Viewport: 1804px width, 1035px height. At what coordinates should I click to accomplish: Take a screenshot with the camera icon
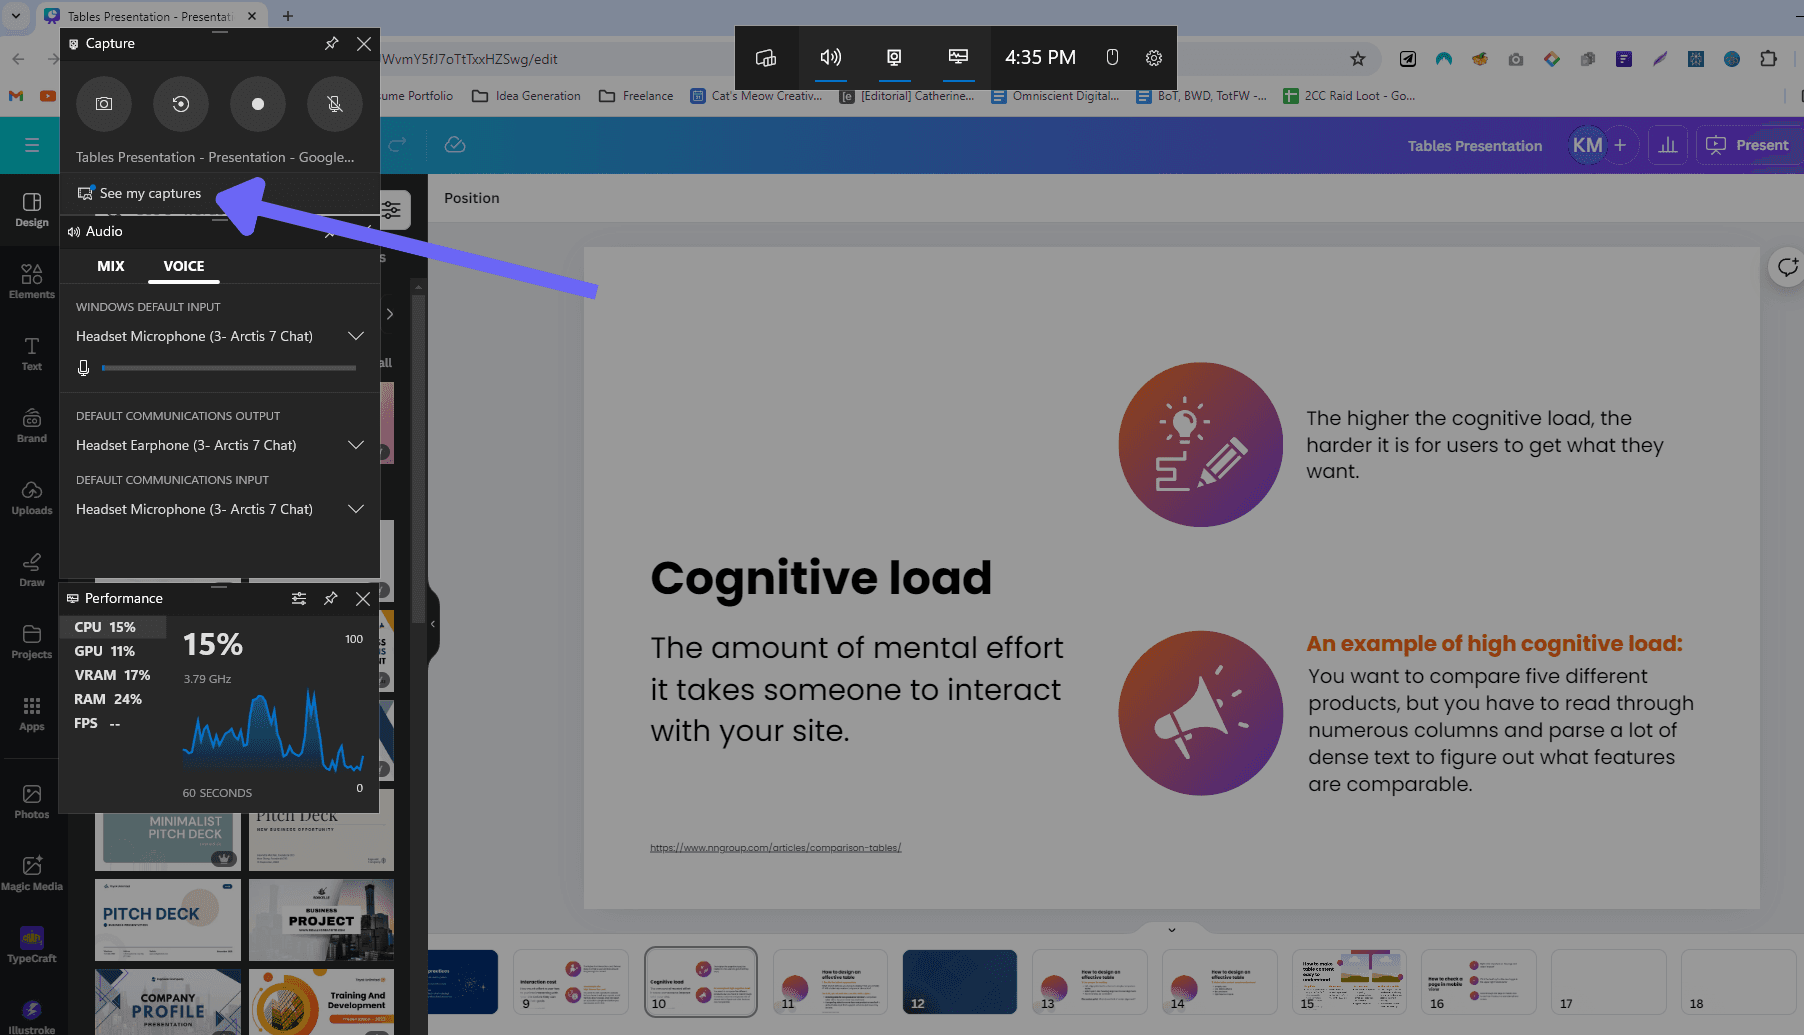click(104, 104)
